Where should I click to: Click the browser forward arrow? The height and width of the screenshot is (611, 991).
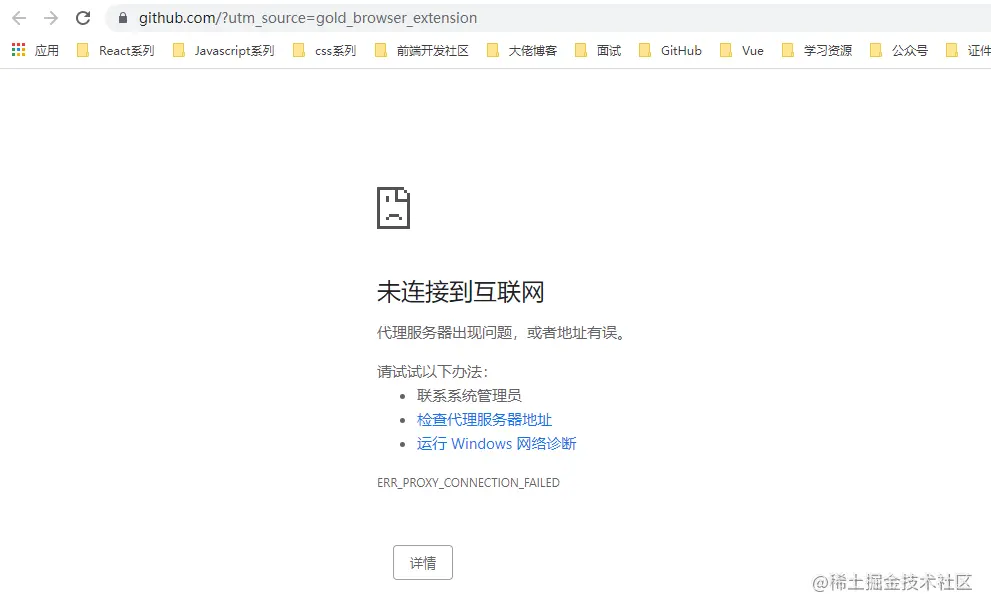[x=51, y=18]
